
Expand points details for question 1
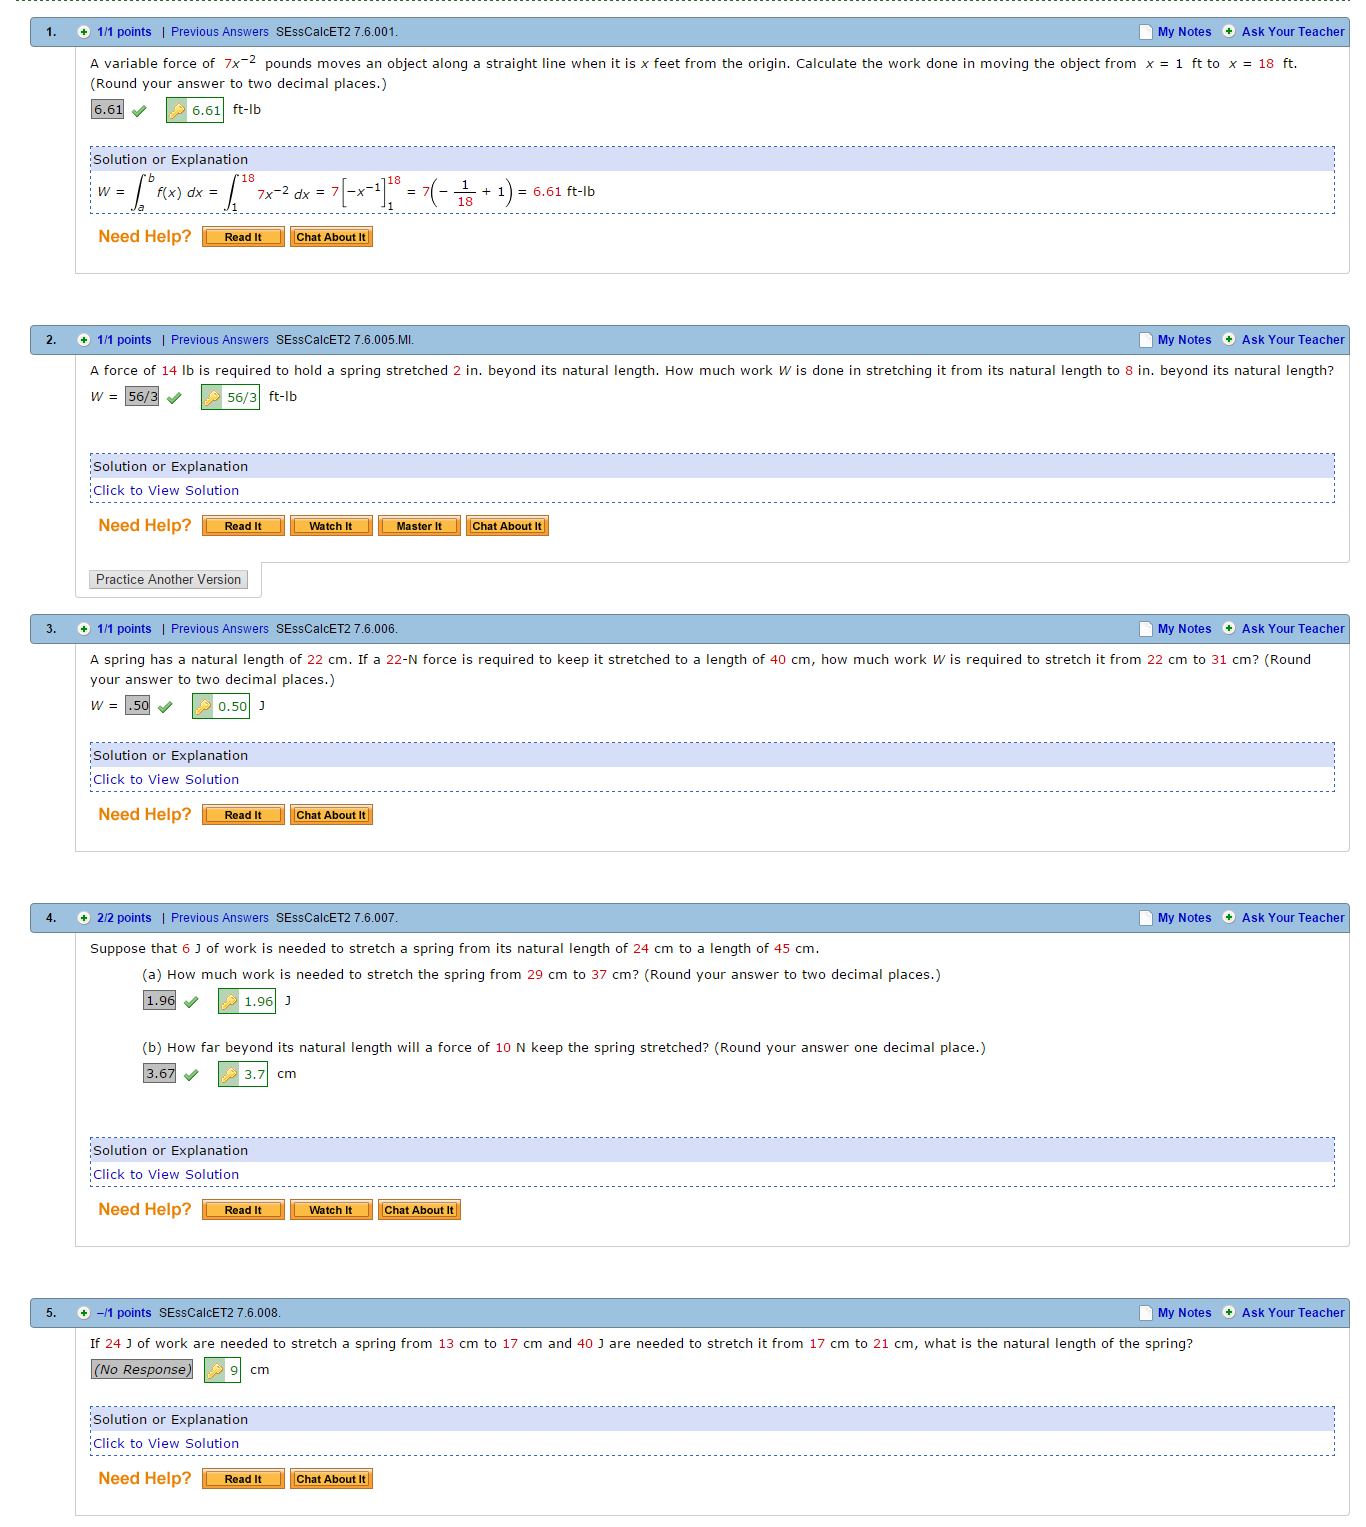pyautogui.click(x=84, y=32)
